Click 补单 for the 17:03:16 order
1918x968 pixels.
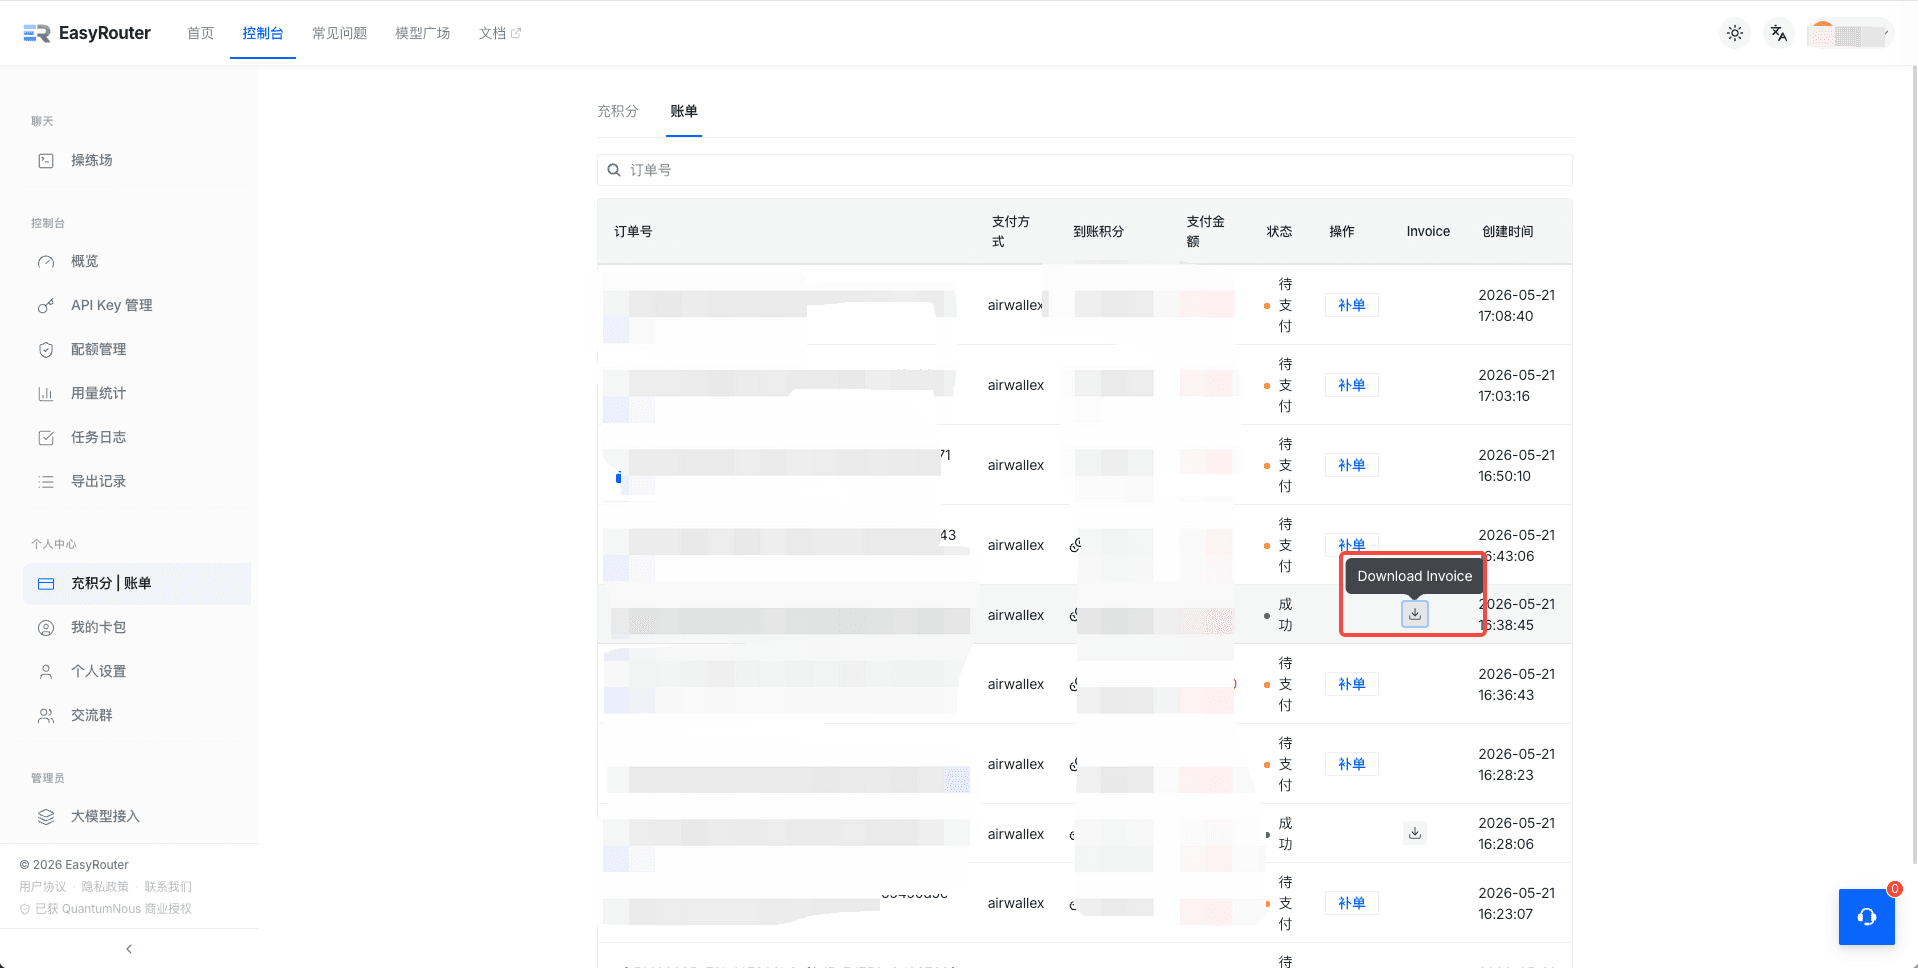click(1352, 385)
